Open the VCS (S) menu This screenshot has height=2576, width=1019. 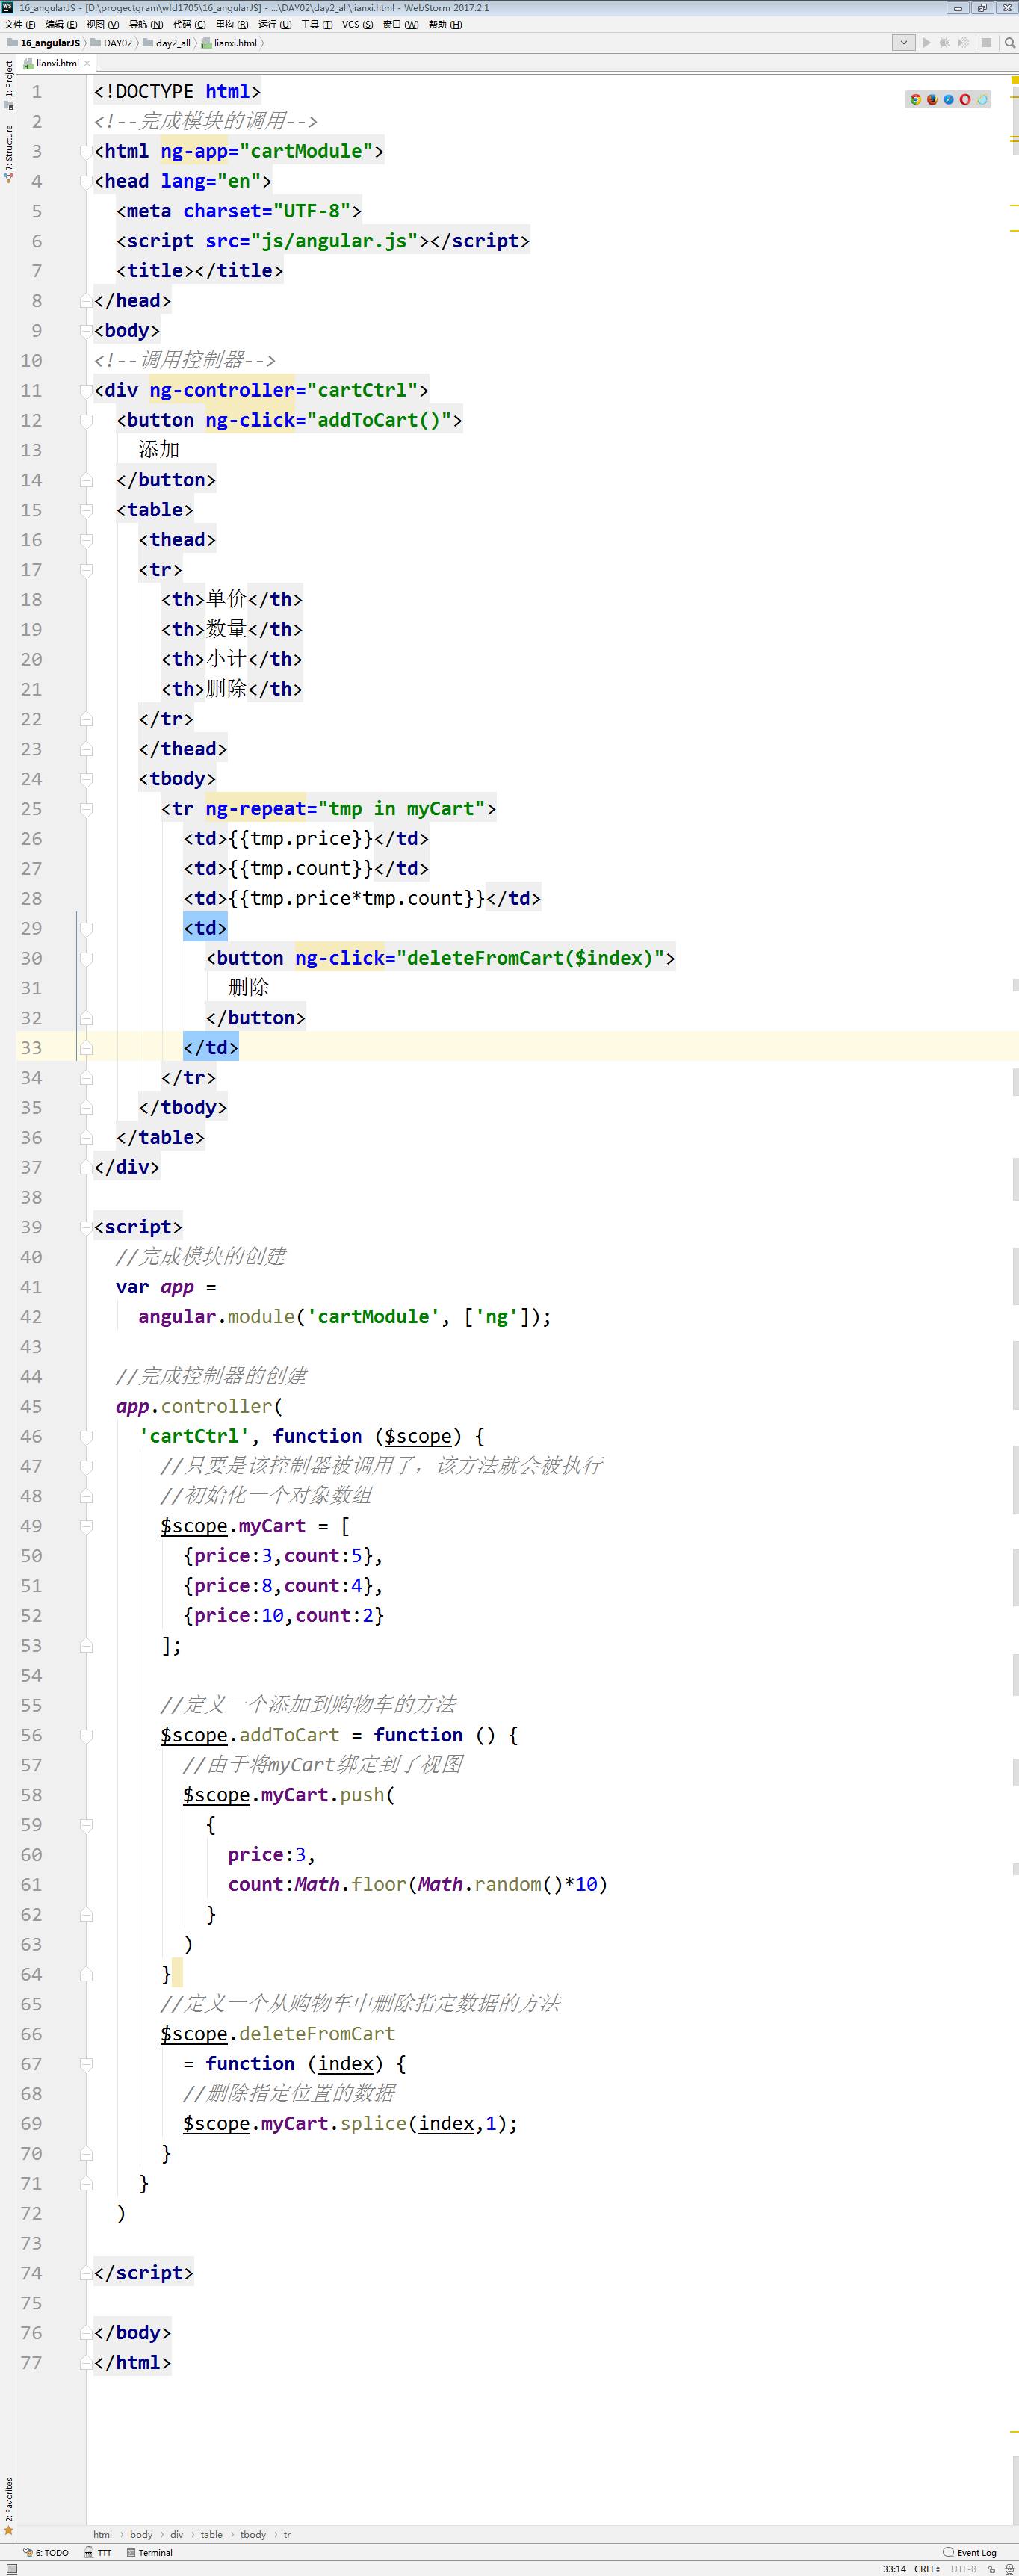click(x=357, y=25)
